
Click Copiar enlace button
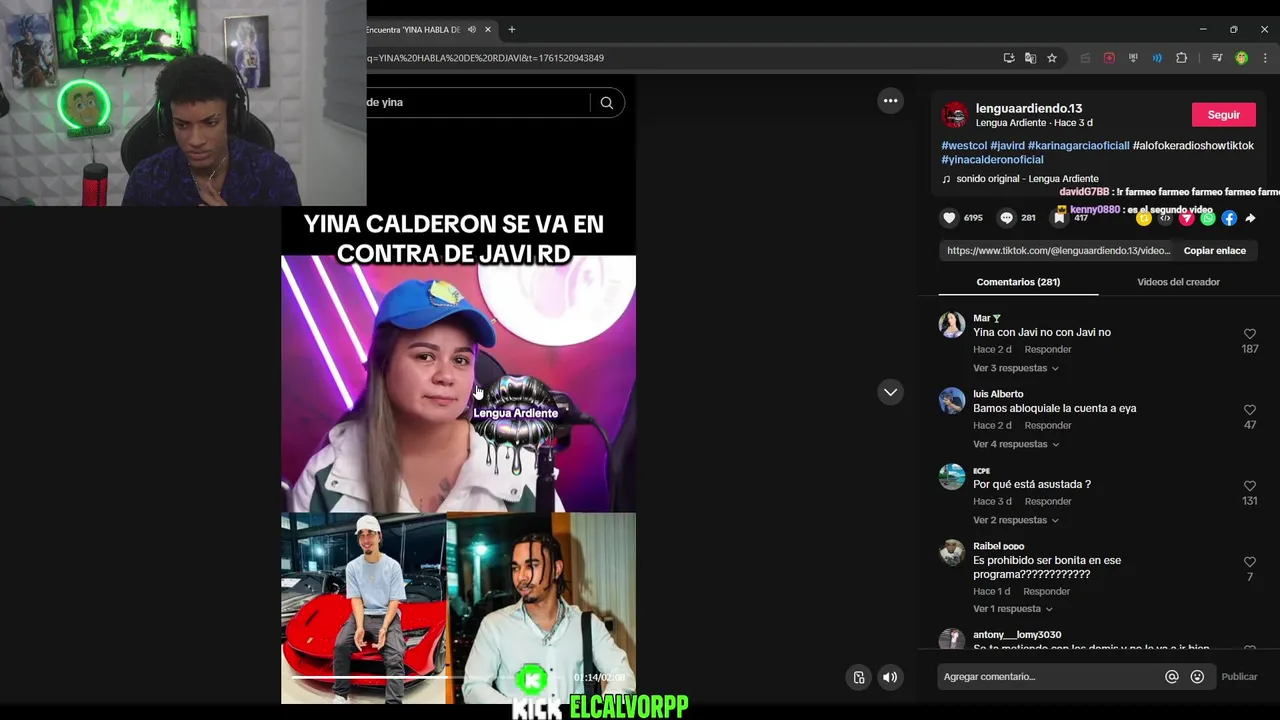[x=1214, y=251]
